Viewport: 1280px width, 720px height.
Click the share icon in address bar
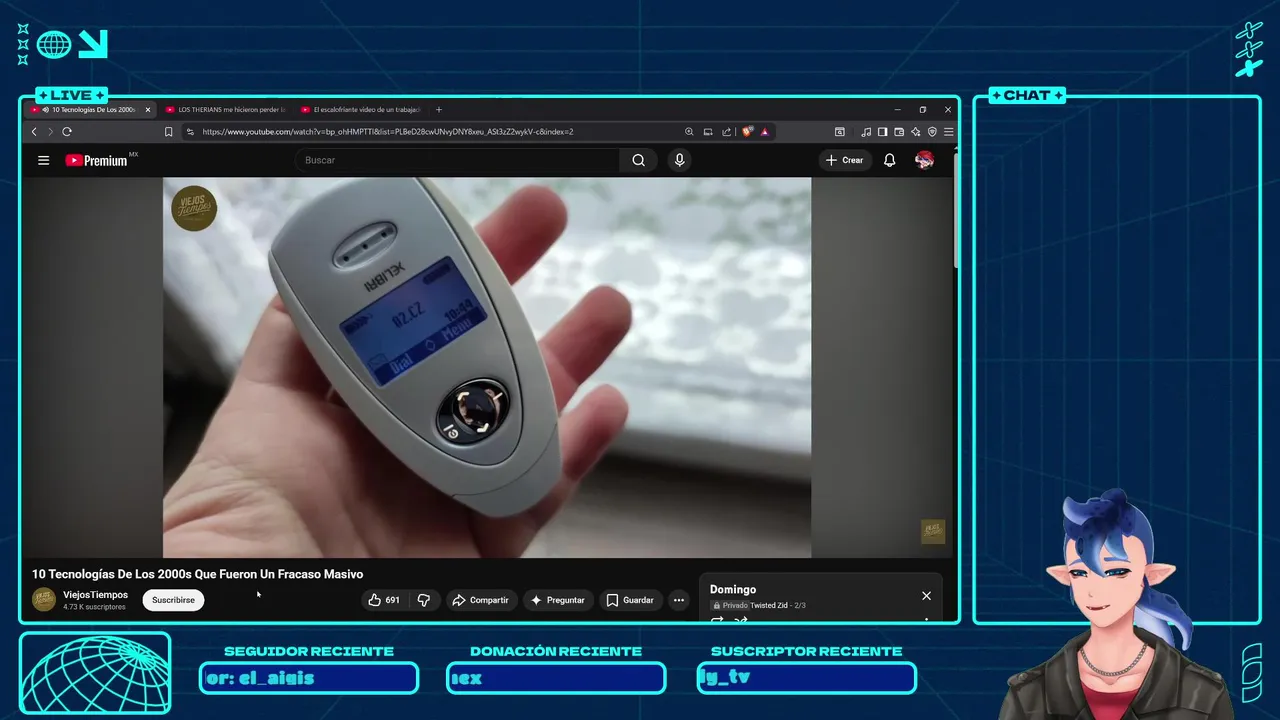coord(727,132)
